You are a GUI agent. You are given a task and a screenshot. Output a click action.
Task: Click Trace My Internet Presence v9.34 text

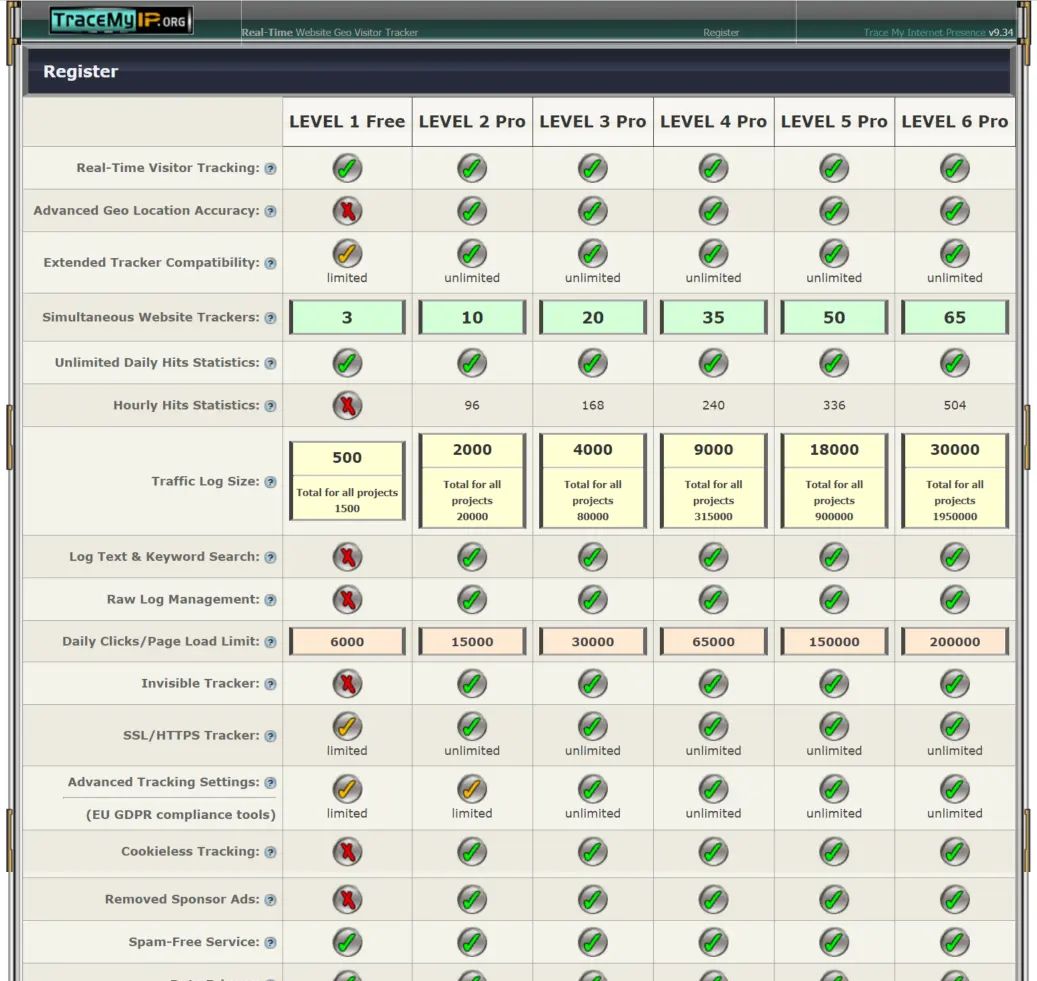coord(938,32)
